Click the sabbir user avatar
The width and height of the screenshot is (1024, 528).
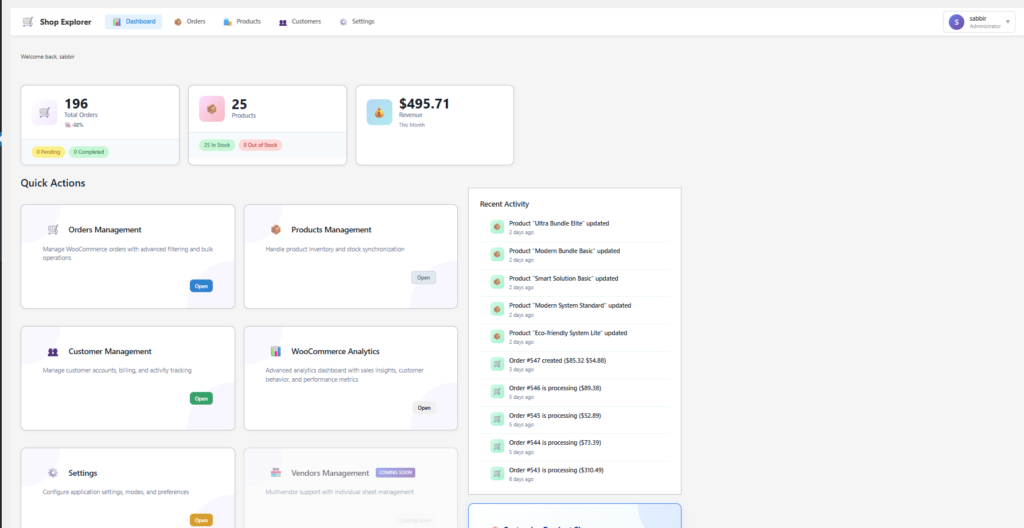click(x=956, y=22)
